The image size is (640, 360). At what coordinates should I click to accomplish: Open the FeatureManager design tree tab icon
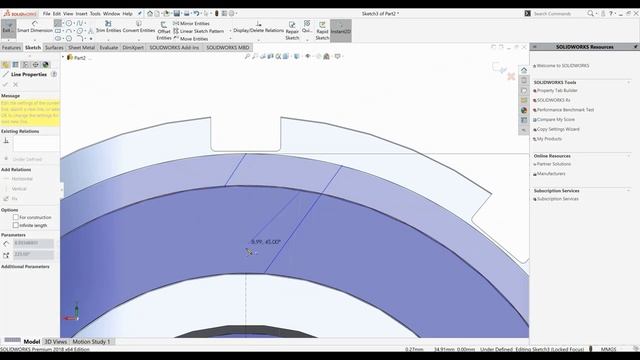tap(5, 64)
